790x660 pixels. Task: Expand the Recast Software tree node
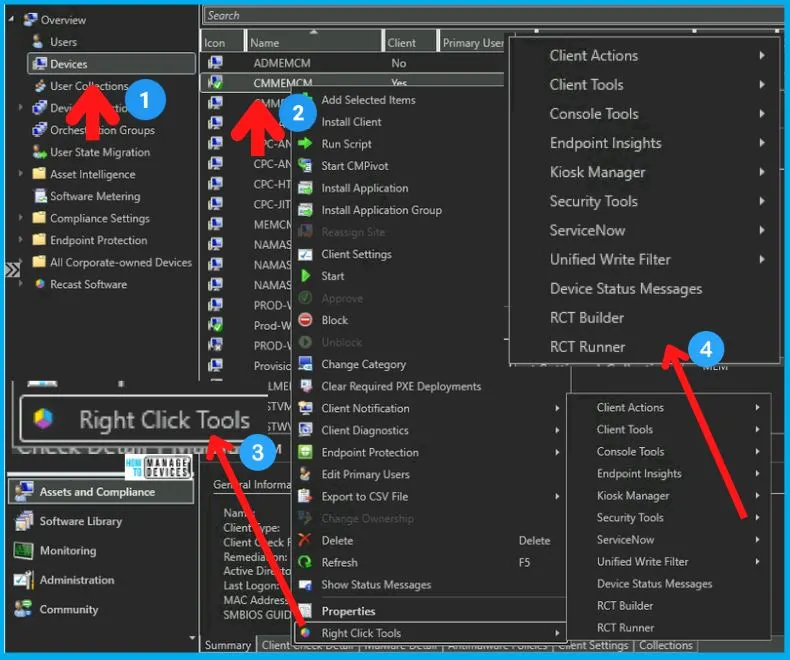pos(20,284)
